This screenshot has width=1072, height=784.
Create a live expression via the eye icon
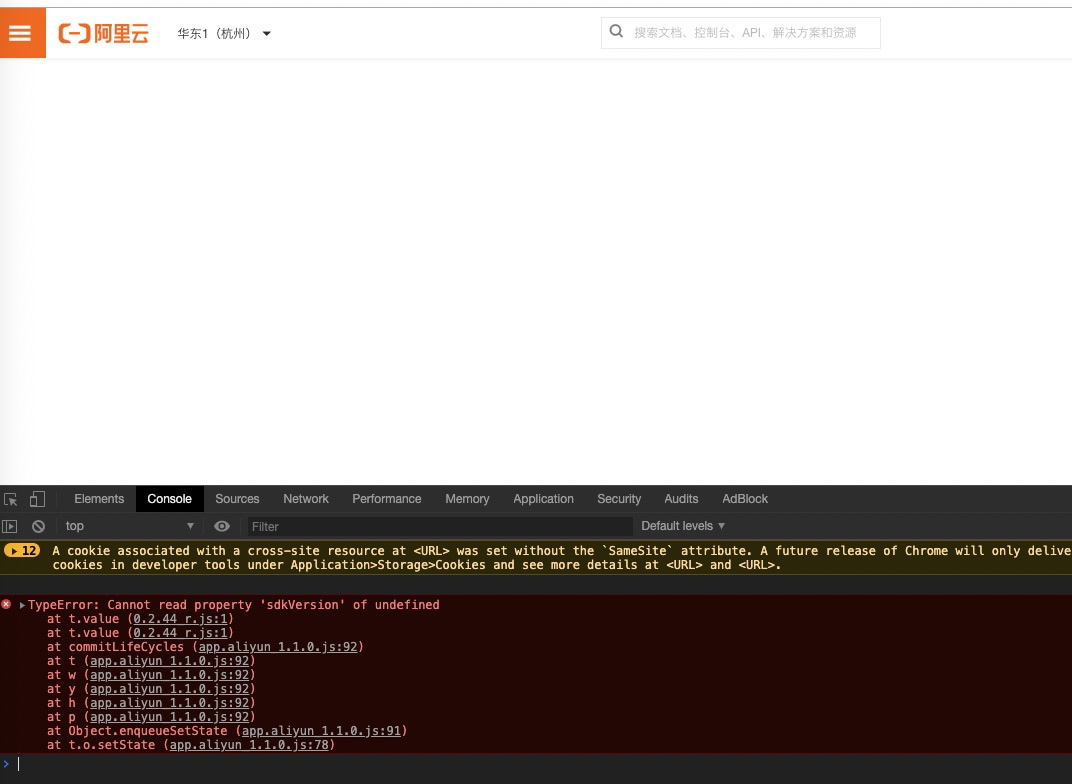click(221, 526)
